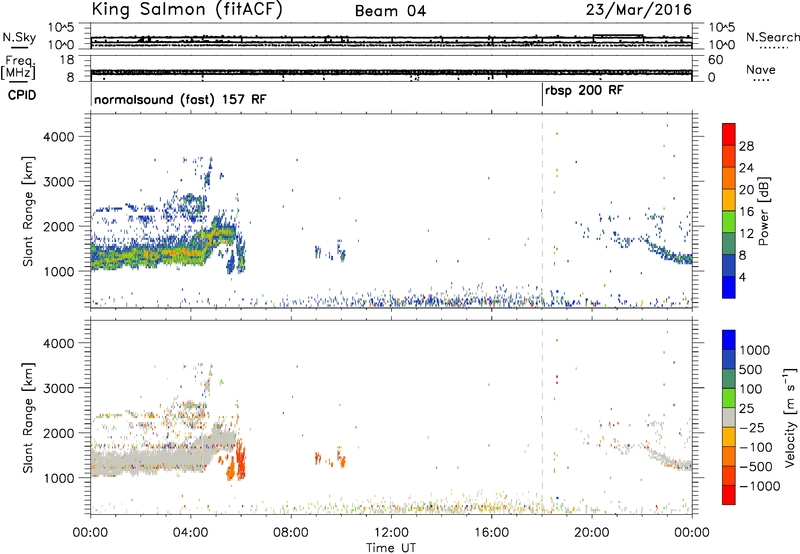Click the '28' label on power colorbar
The height and width of the screenshot is (554, 800).
click(x=746, y=146)
